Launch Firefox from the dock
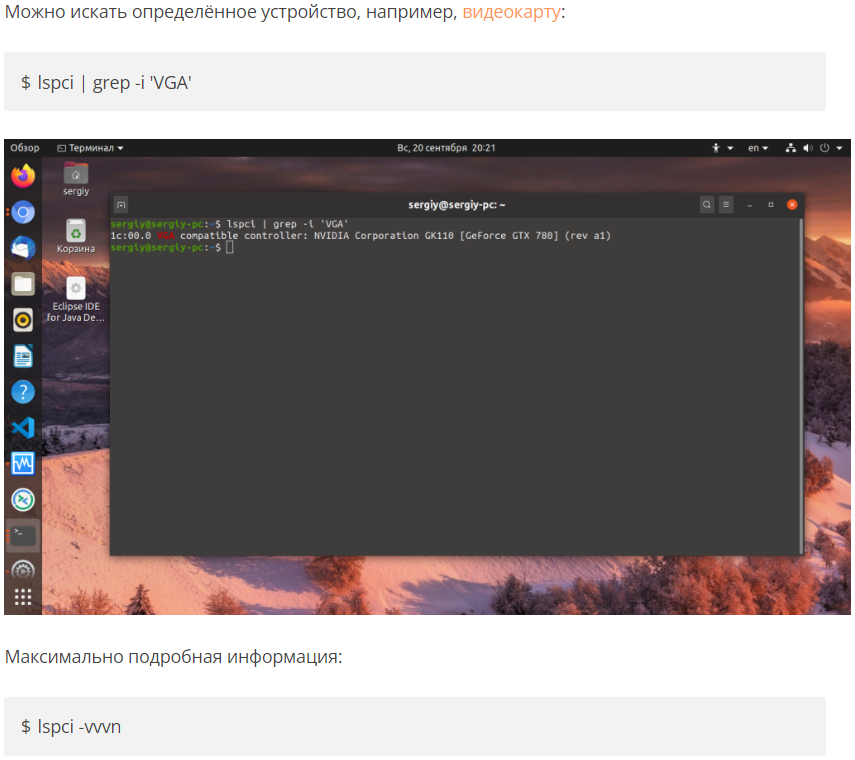Screen dimensions: 855x760 (23, 176)
